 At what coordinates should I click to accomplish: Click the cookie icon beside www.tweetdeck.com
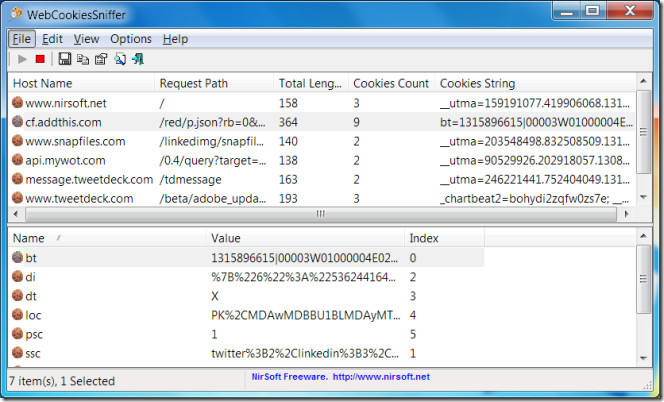(x=17, y=198)
